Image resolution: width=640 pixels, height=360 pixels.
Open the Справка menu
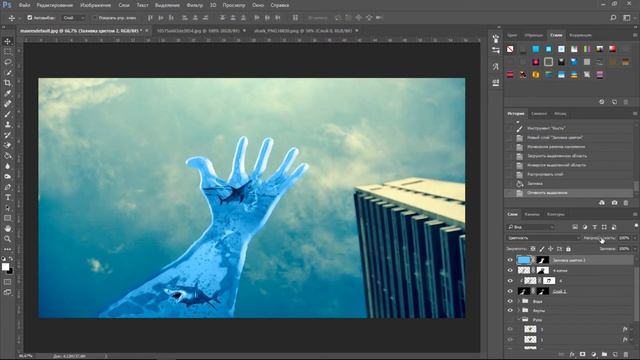point(280,5)
